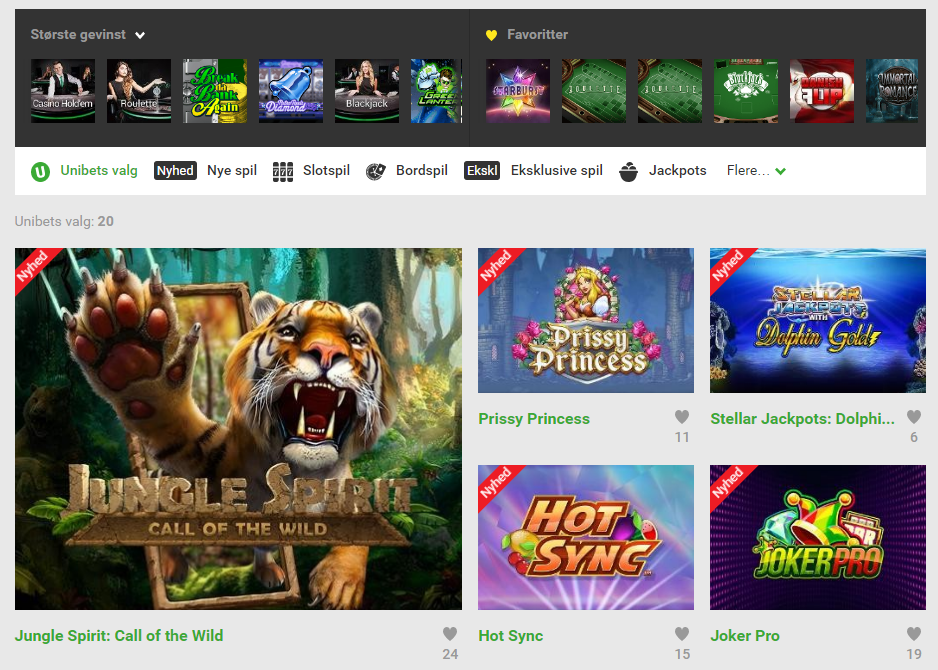Launch the live Roulette dealer thumbnail
This screenshot has height=670, width=938.
pyautogui.click(x=139, y=91)
